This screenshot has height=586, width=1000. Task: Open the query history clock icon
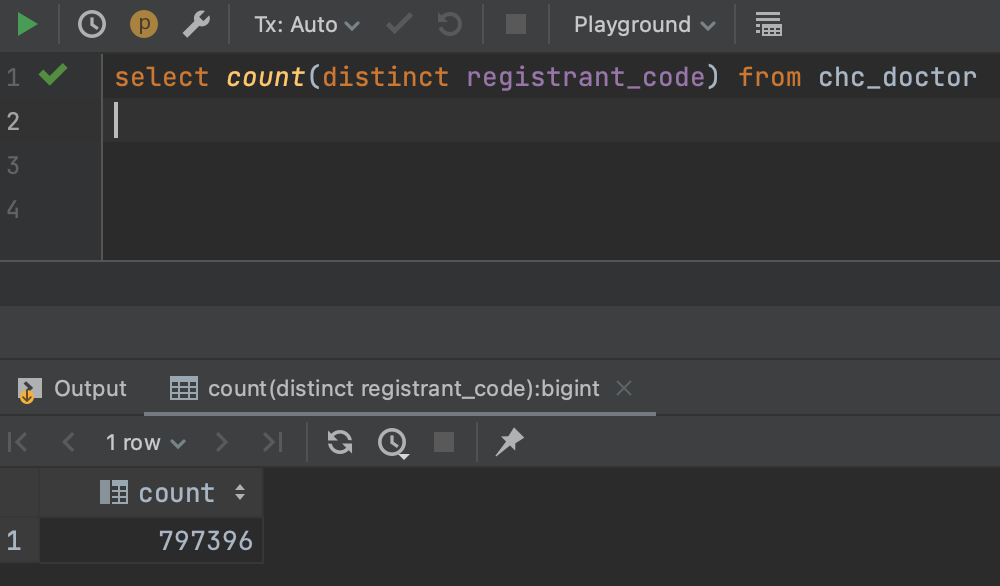[92, 25]
